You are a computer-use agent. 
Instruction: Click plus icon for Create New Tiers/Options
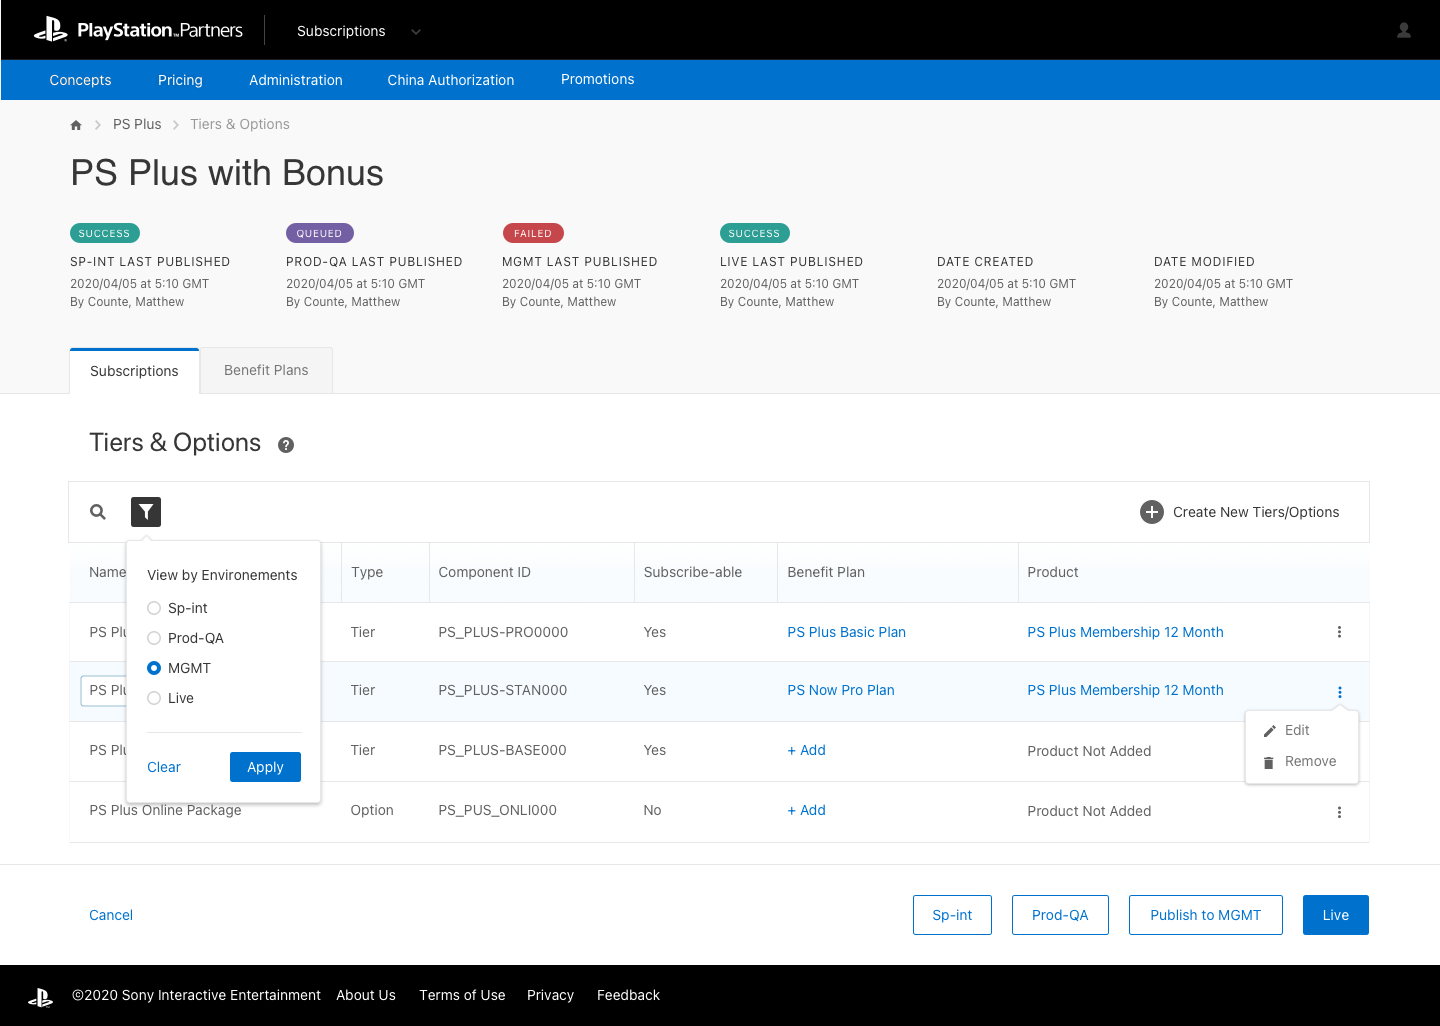pyautogui.click(x=1152, y=512)
